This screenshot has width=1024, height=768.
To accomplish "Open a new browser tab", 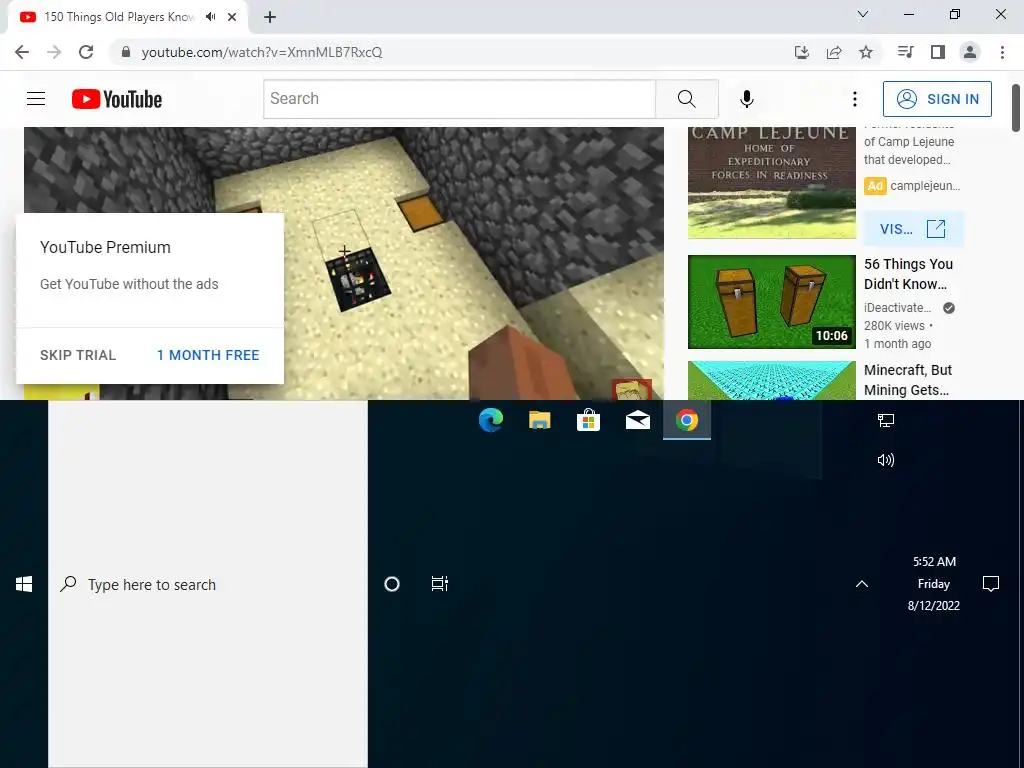I will (270, 17).
